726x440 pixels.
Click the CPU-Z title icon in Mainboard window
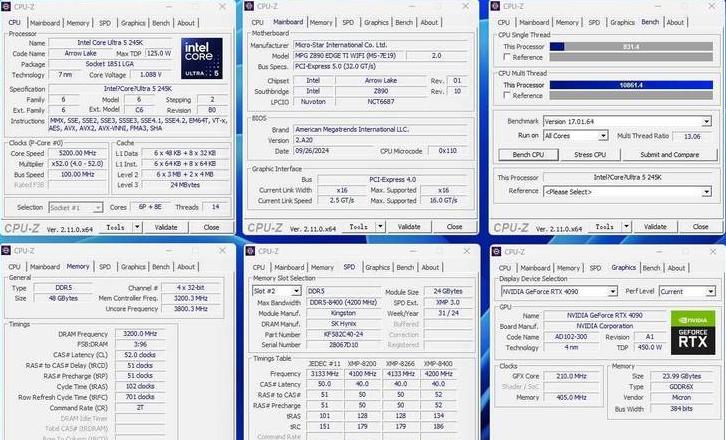click(x=249, y=6)
